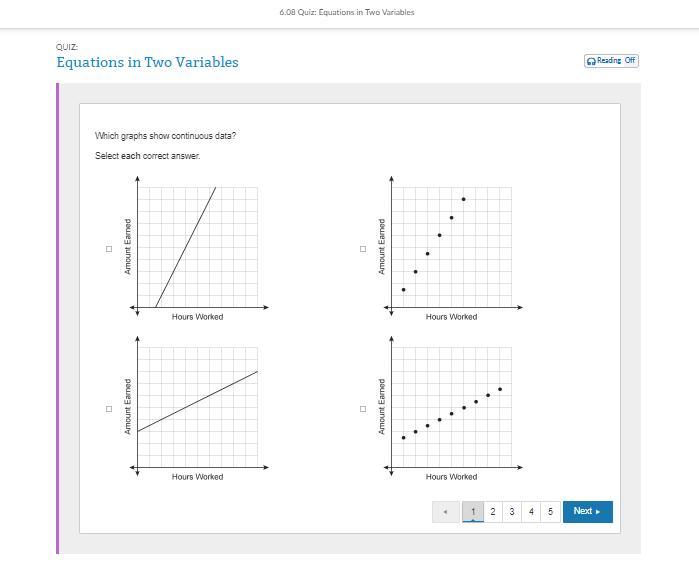699x572 pixels.
Task: Toggle the Reading Off headphone button
Action: [x=611, y=61]
